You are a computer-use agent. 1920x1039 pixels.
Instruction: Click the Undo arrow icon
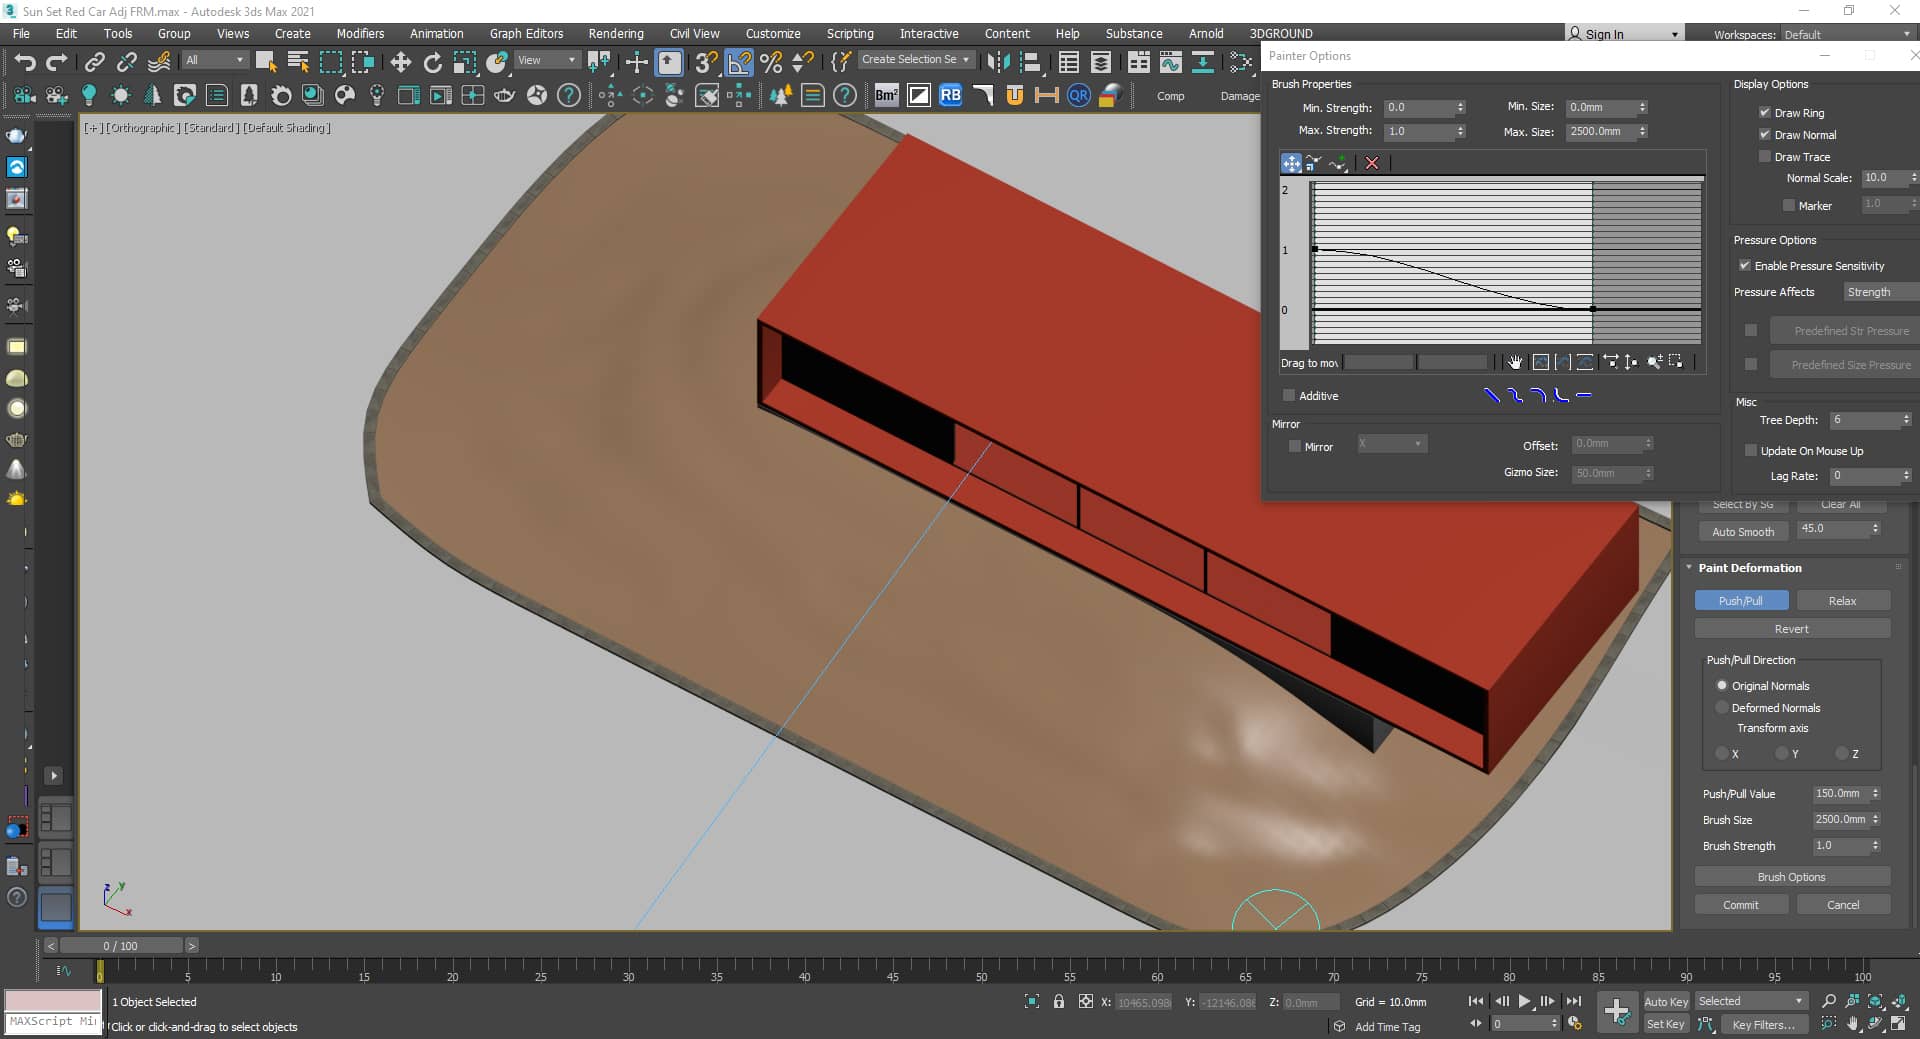[24, 62]
